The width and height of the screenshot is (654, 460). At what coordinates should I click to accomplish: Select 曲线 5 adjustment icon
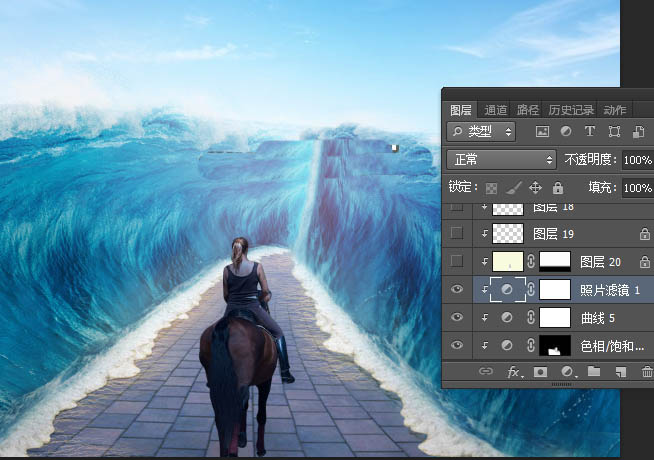coord(507,317)
